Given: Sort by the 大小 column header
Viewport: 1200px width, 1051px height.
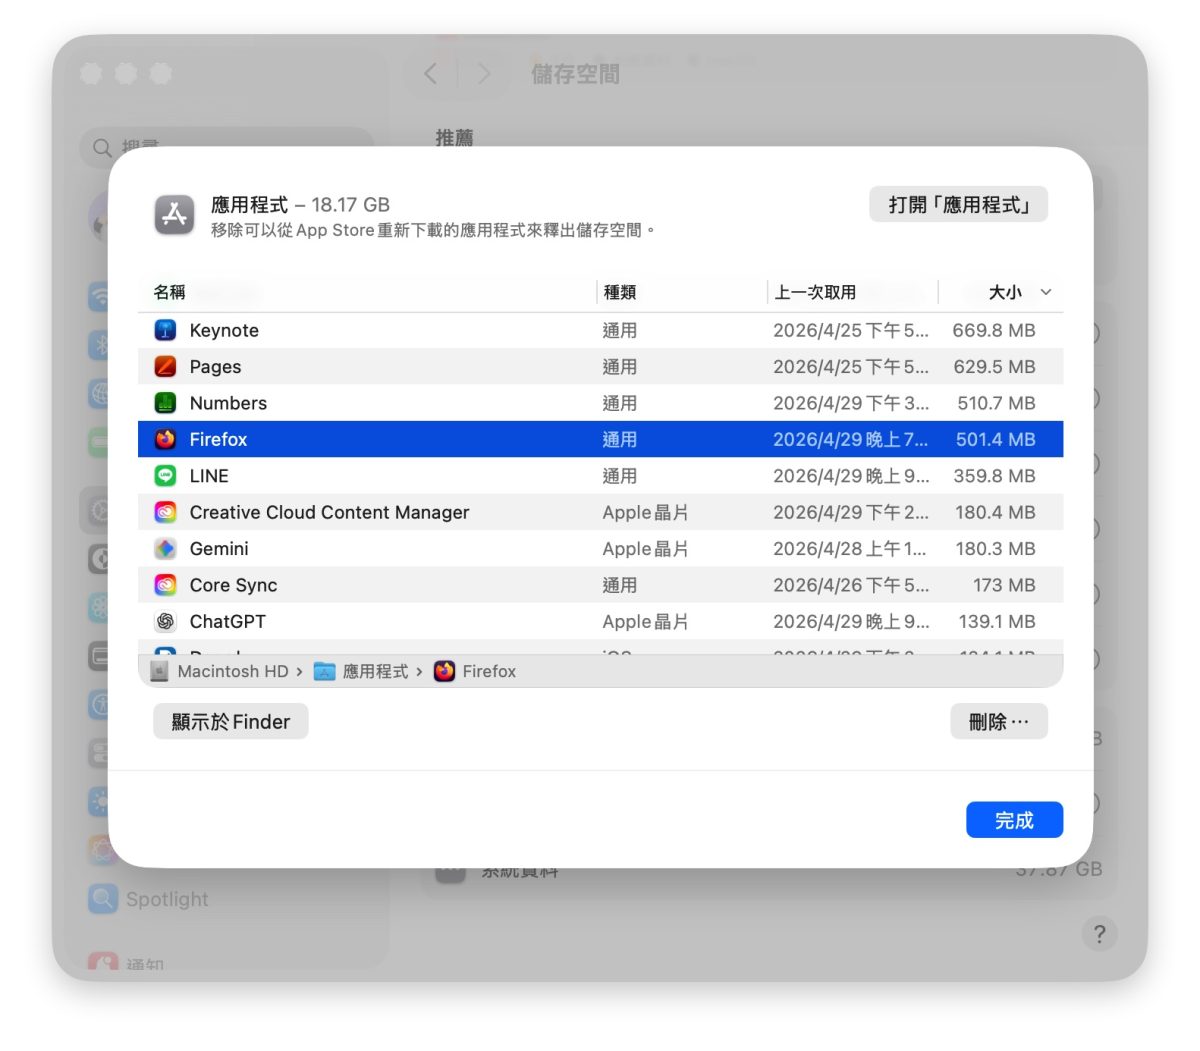Looking at the screenshot, I should pos(1005,292).
